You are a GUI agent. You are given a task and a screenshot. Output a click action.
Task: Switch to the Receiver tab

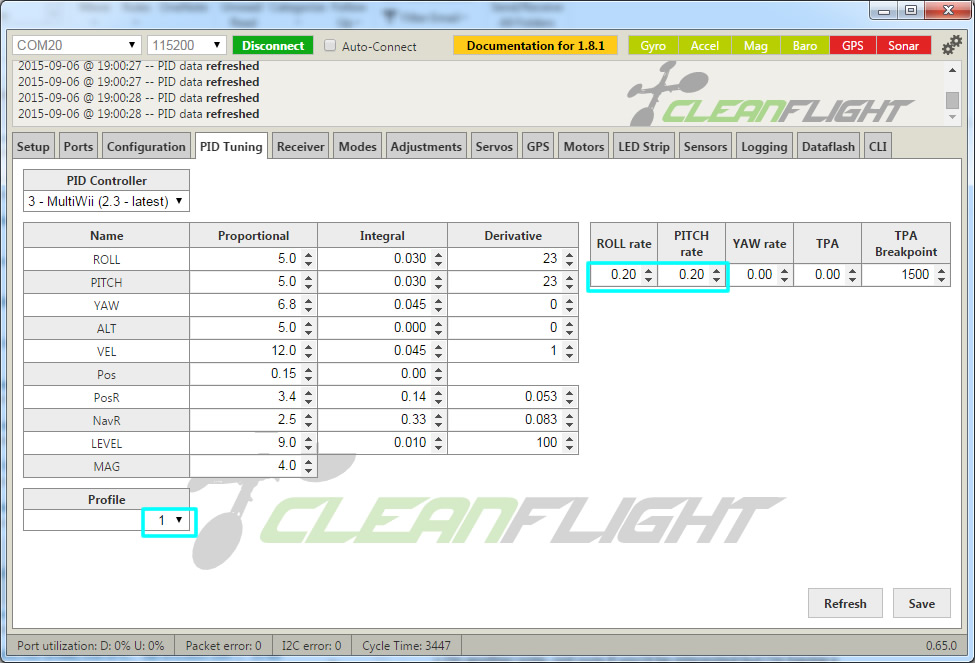[300, 147]
